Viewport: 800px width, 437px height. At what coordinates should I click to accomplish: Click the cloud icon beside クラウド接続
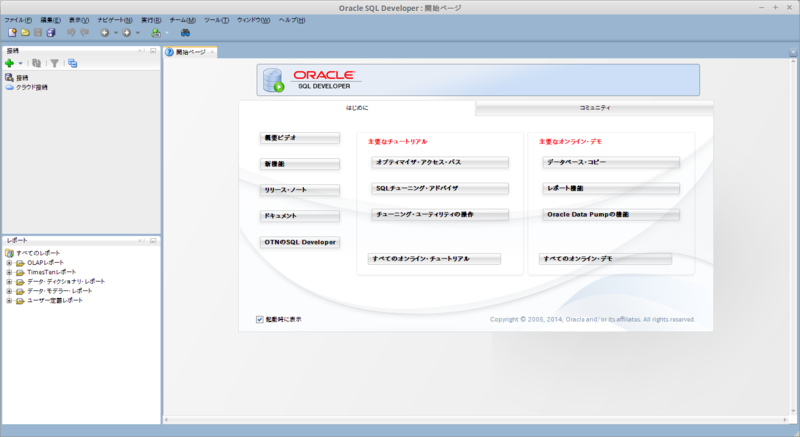click(9, 87)
